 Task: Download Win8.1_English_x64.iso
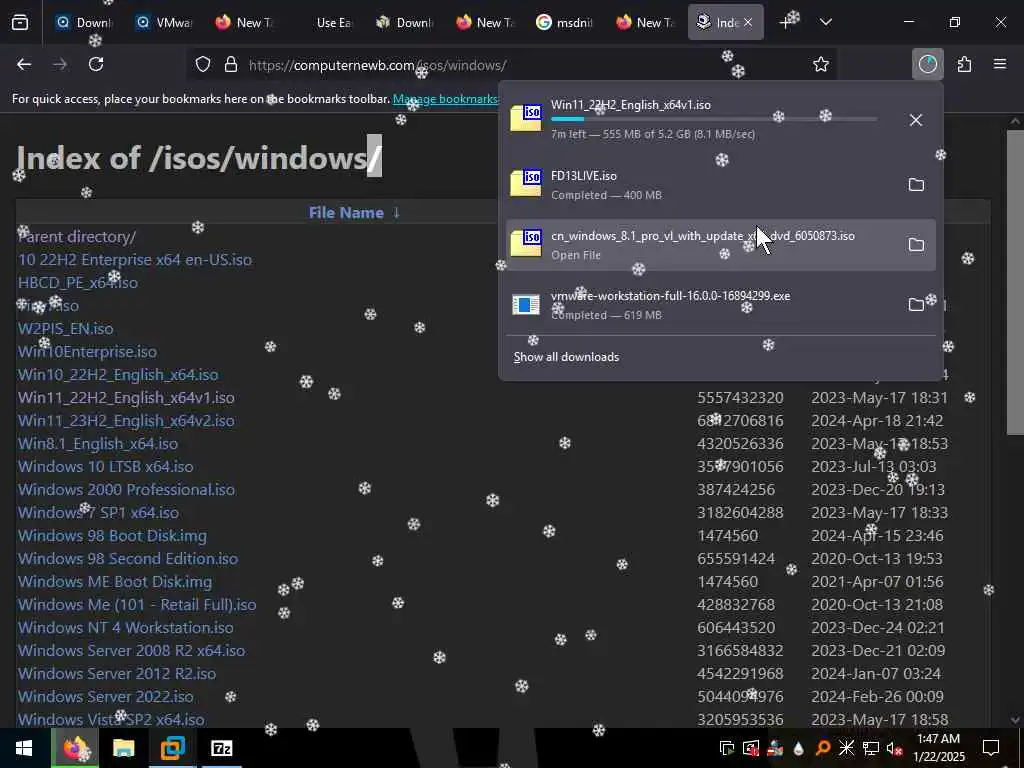point(98,443)
